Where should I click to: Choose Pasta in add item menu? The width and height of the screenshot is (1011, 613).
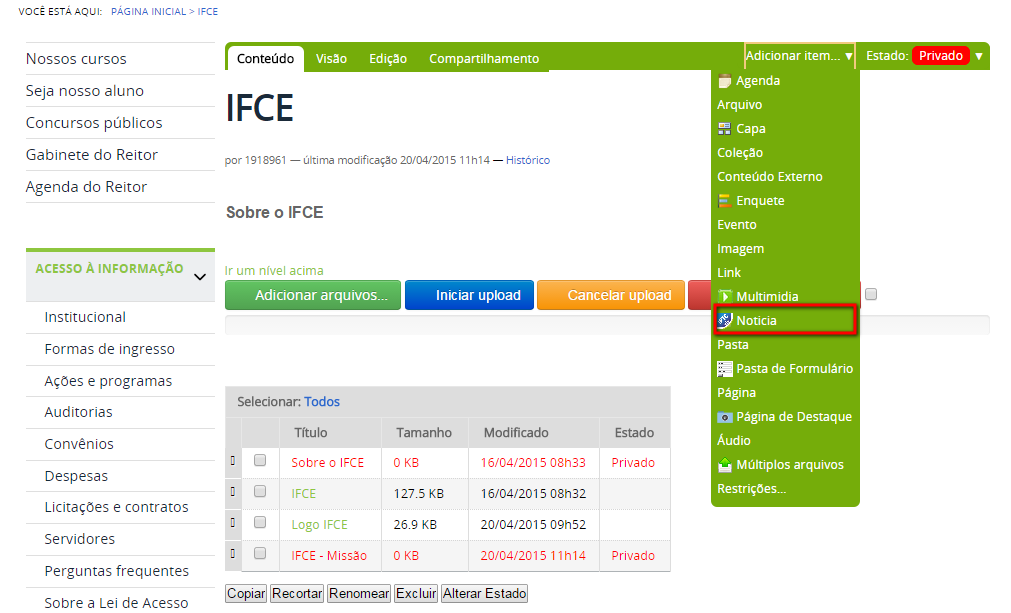(733, 345)
